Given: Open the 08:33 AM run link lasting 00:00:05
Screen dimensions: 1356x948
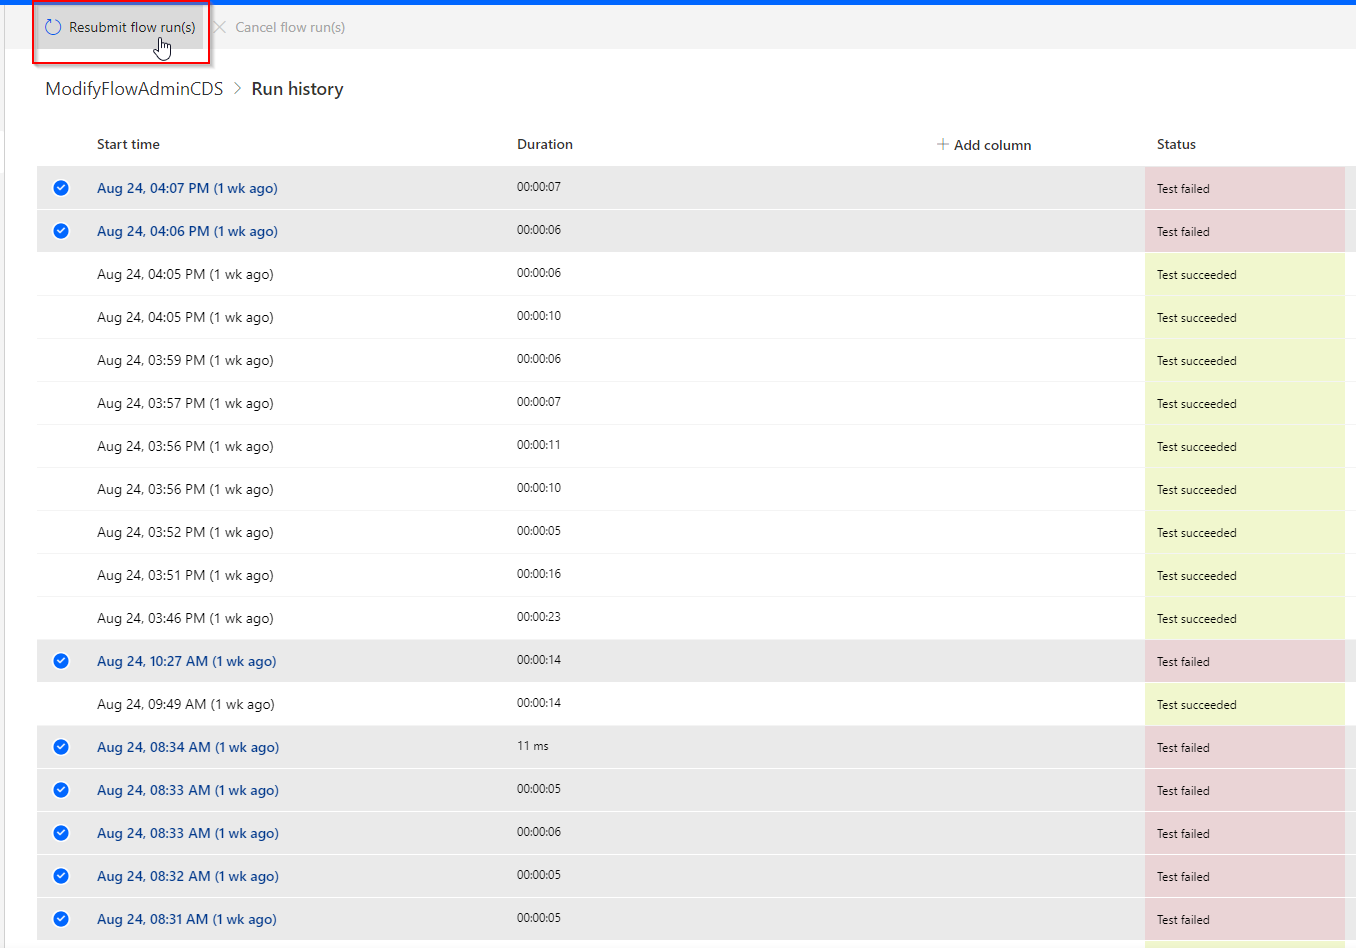Looking at the screenshot, I should [x=188, y=790].
